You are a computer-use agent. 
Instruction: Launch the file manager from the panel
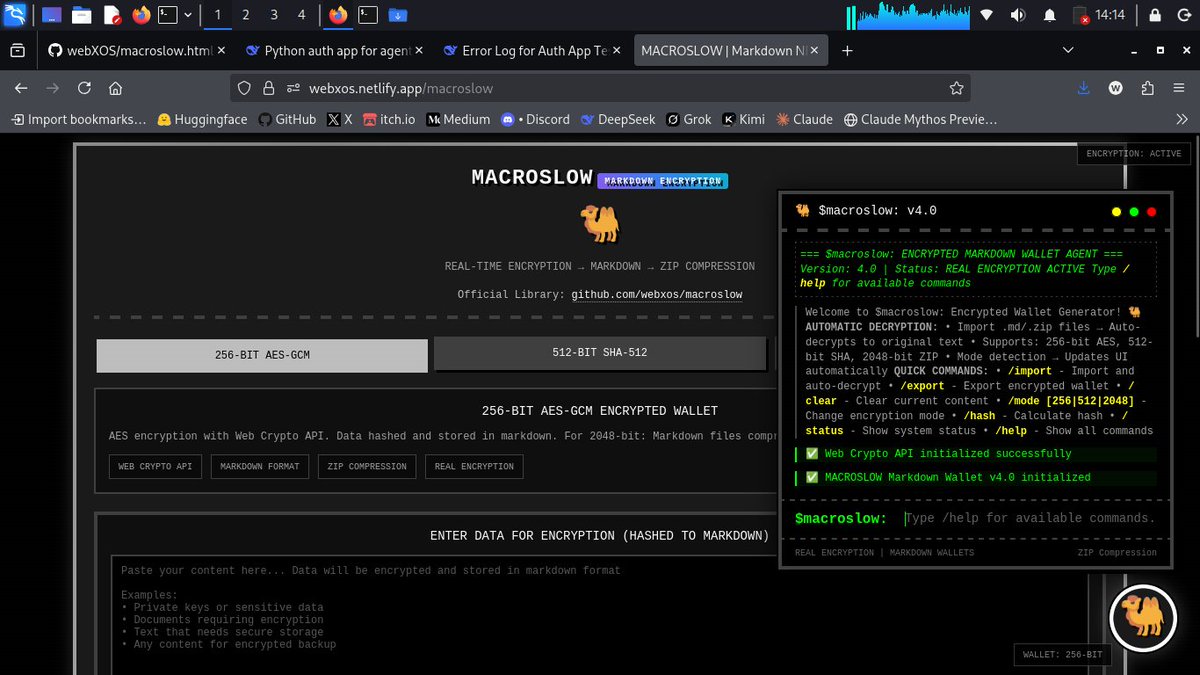(x=81, y=15)
